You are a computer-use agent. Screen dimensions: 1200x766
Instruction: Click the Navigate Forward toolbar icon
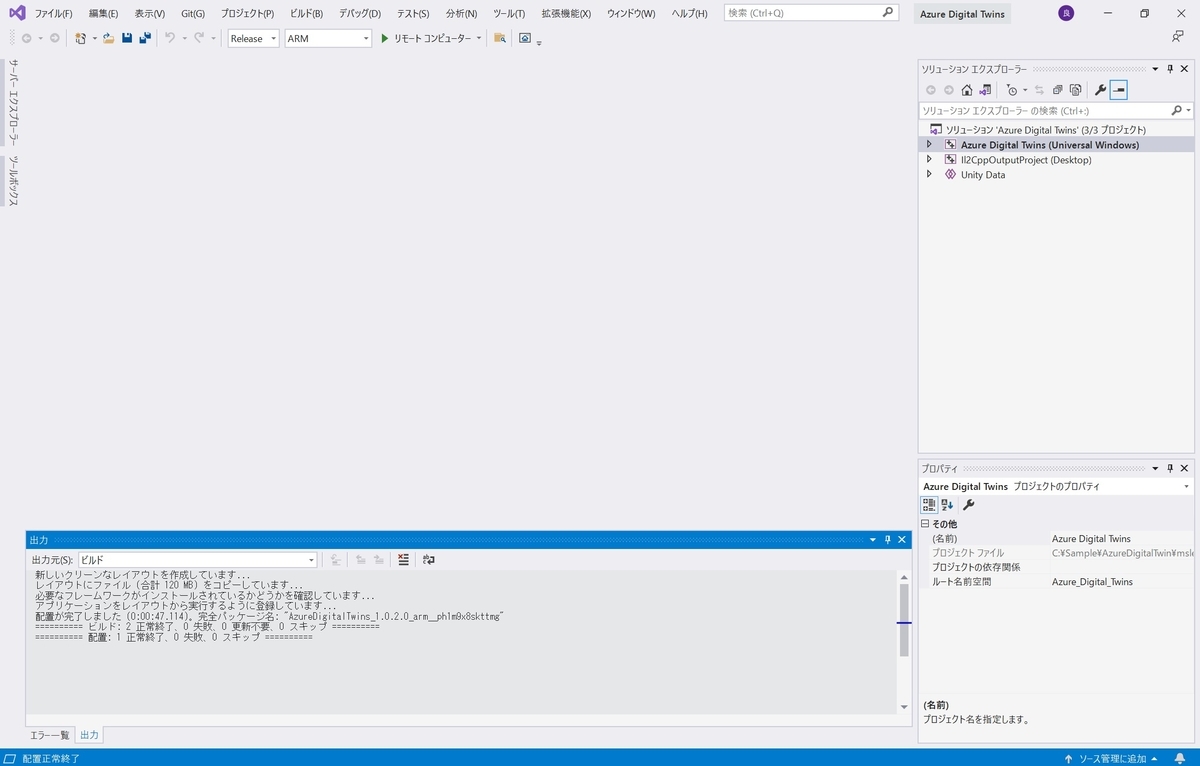(x=54, y=38)
